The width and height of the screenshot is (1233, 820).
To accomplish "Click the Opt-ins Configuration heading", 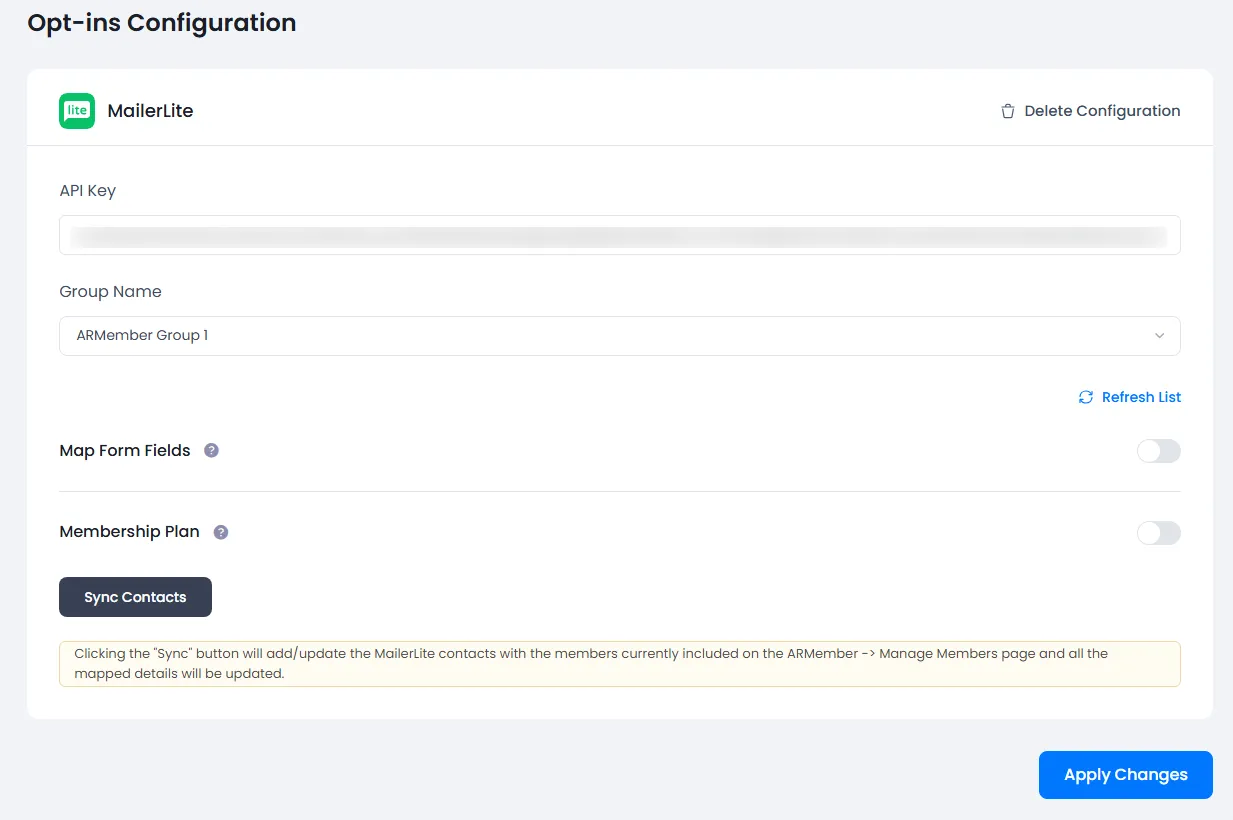I will click(161, 22).
